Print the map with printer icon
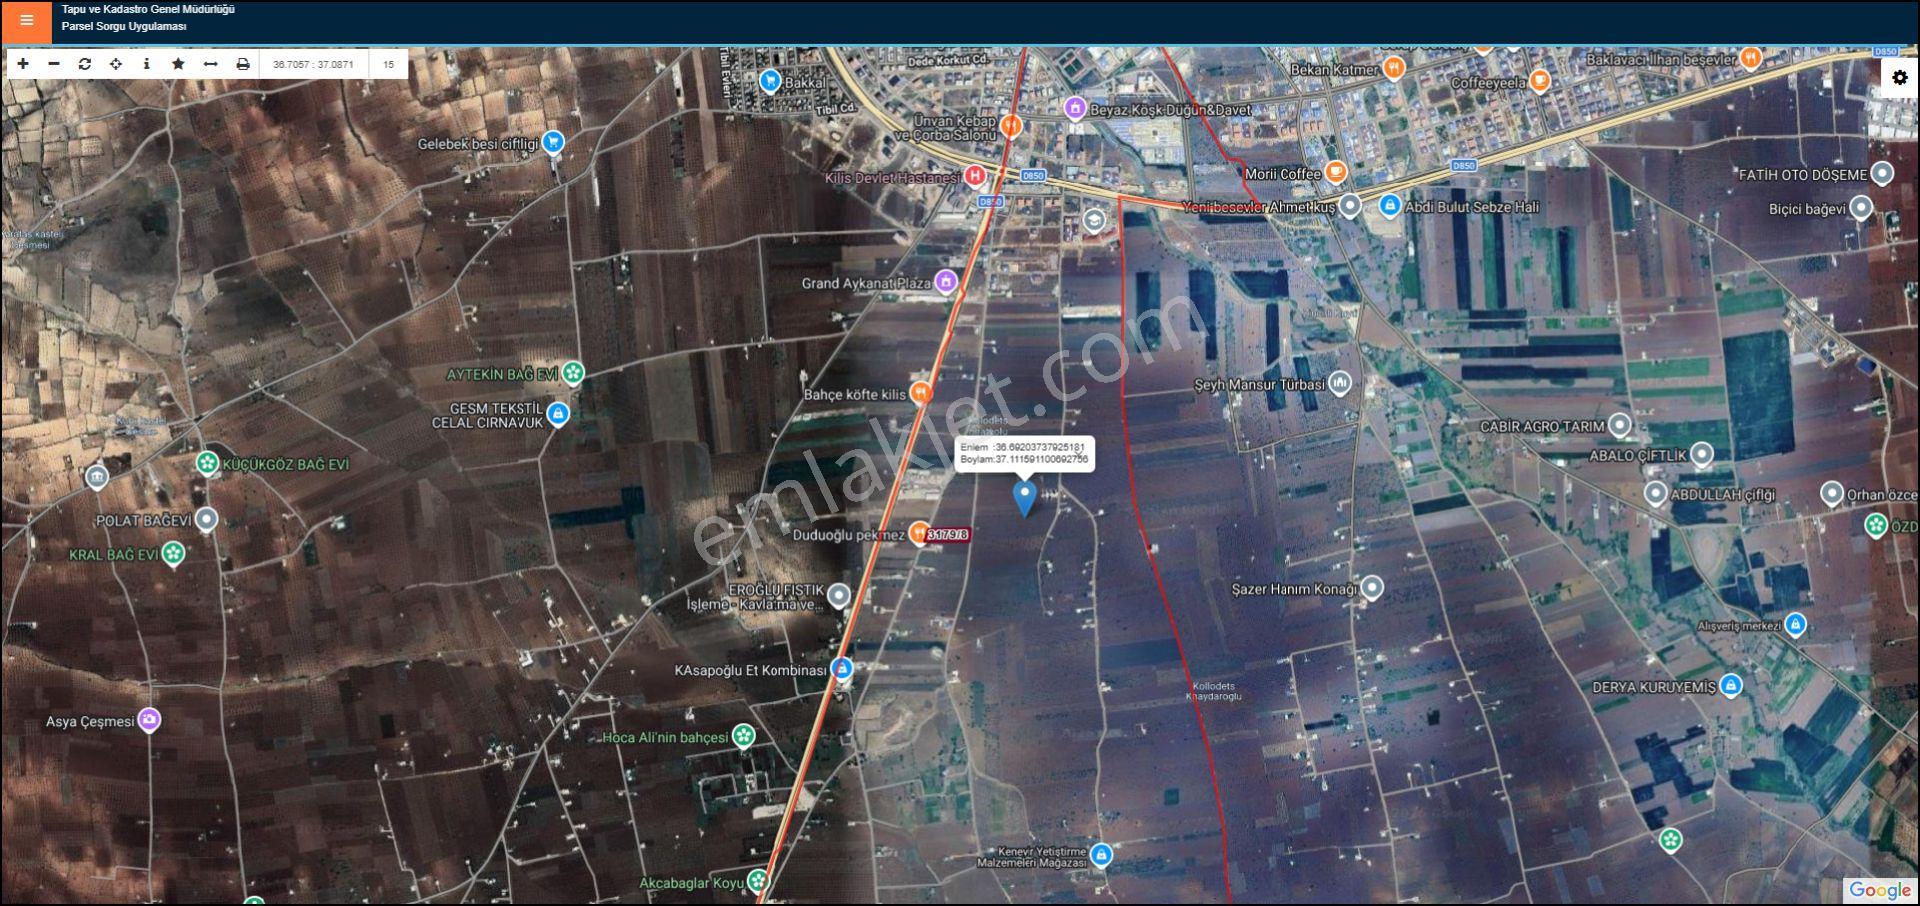This screenshot has height=906, width=1920. pos(242,64)
